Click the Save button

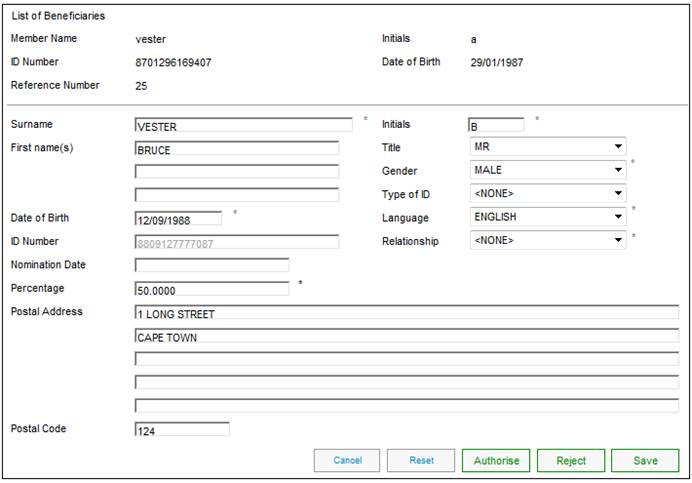click(x=645, y=461)
